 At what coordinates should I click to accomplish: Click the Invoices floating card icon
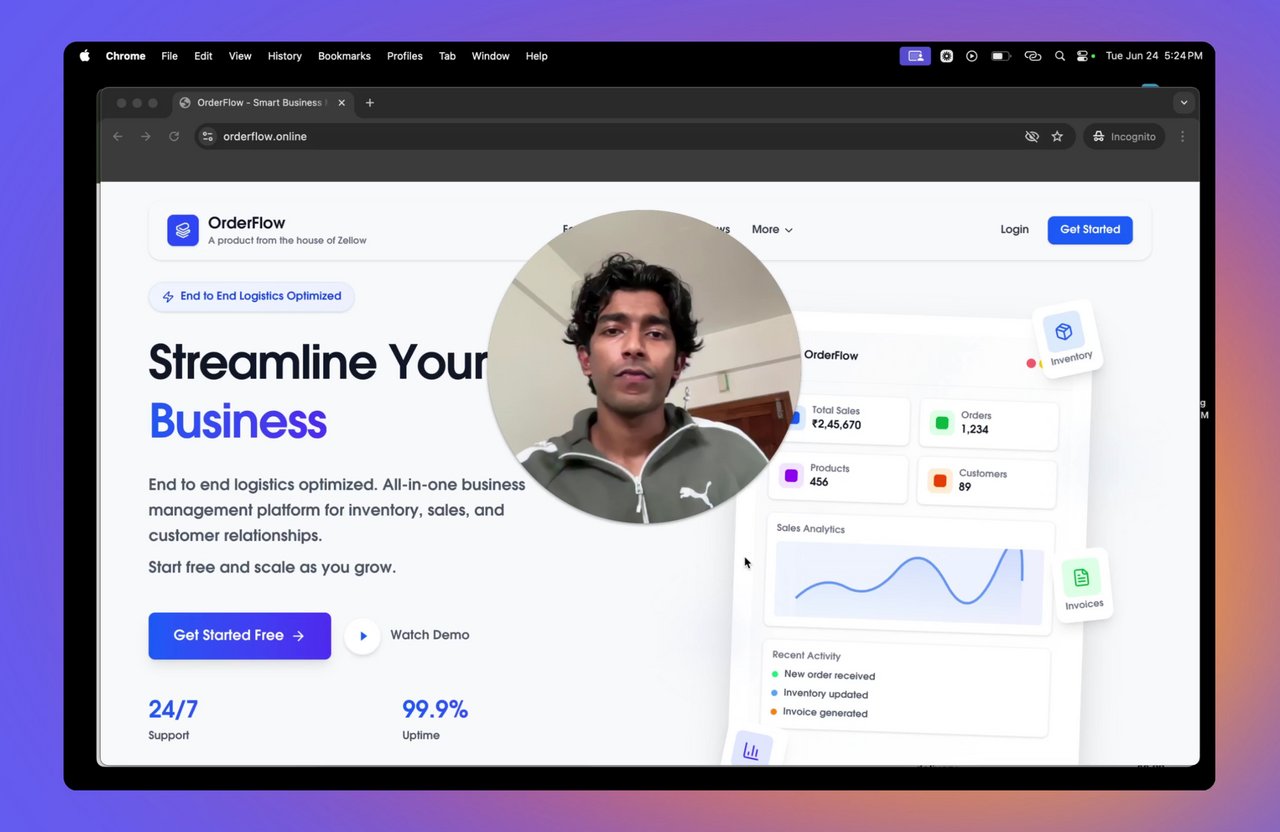(x=1081, y=577)
